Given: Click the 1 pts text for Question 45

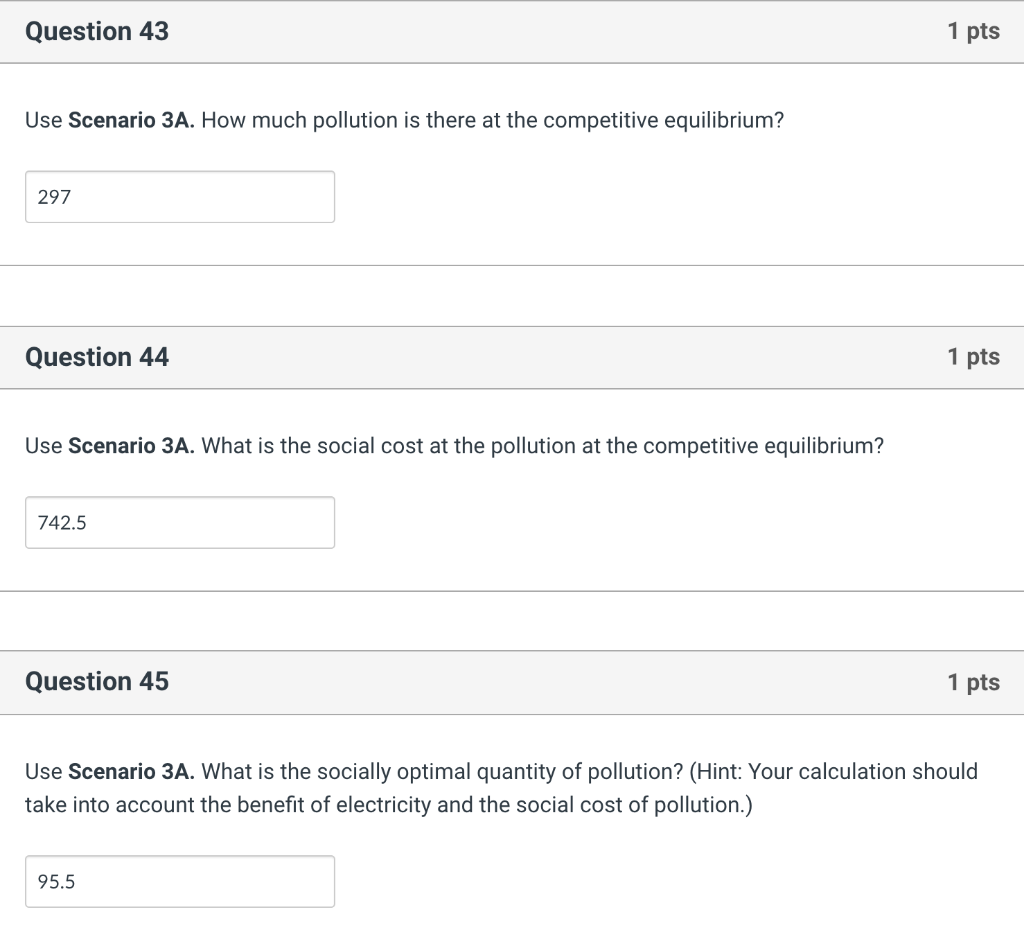Looking at the screenshot, I should [x=973, y=682].
